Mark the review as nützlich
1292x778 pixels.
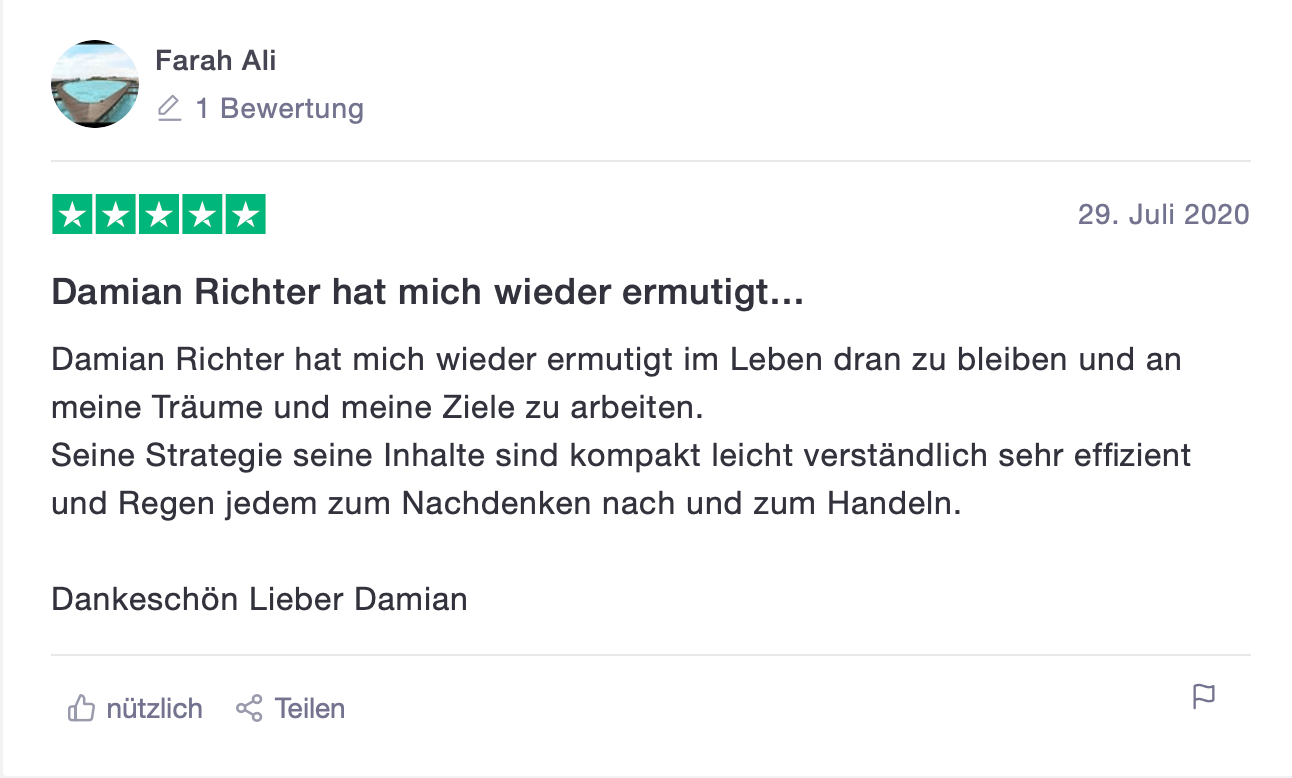154,708
